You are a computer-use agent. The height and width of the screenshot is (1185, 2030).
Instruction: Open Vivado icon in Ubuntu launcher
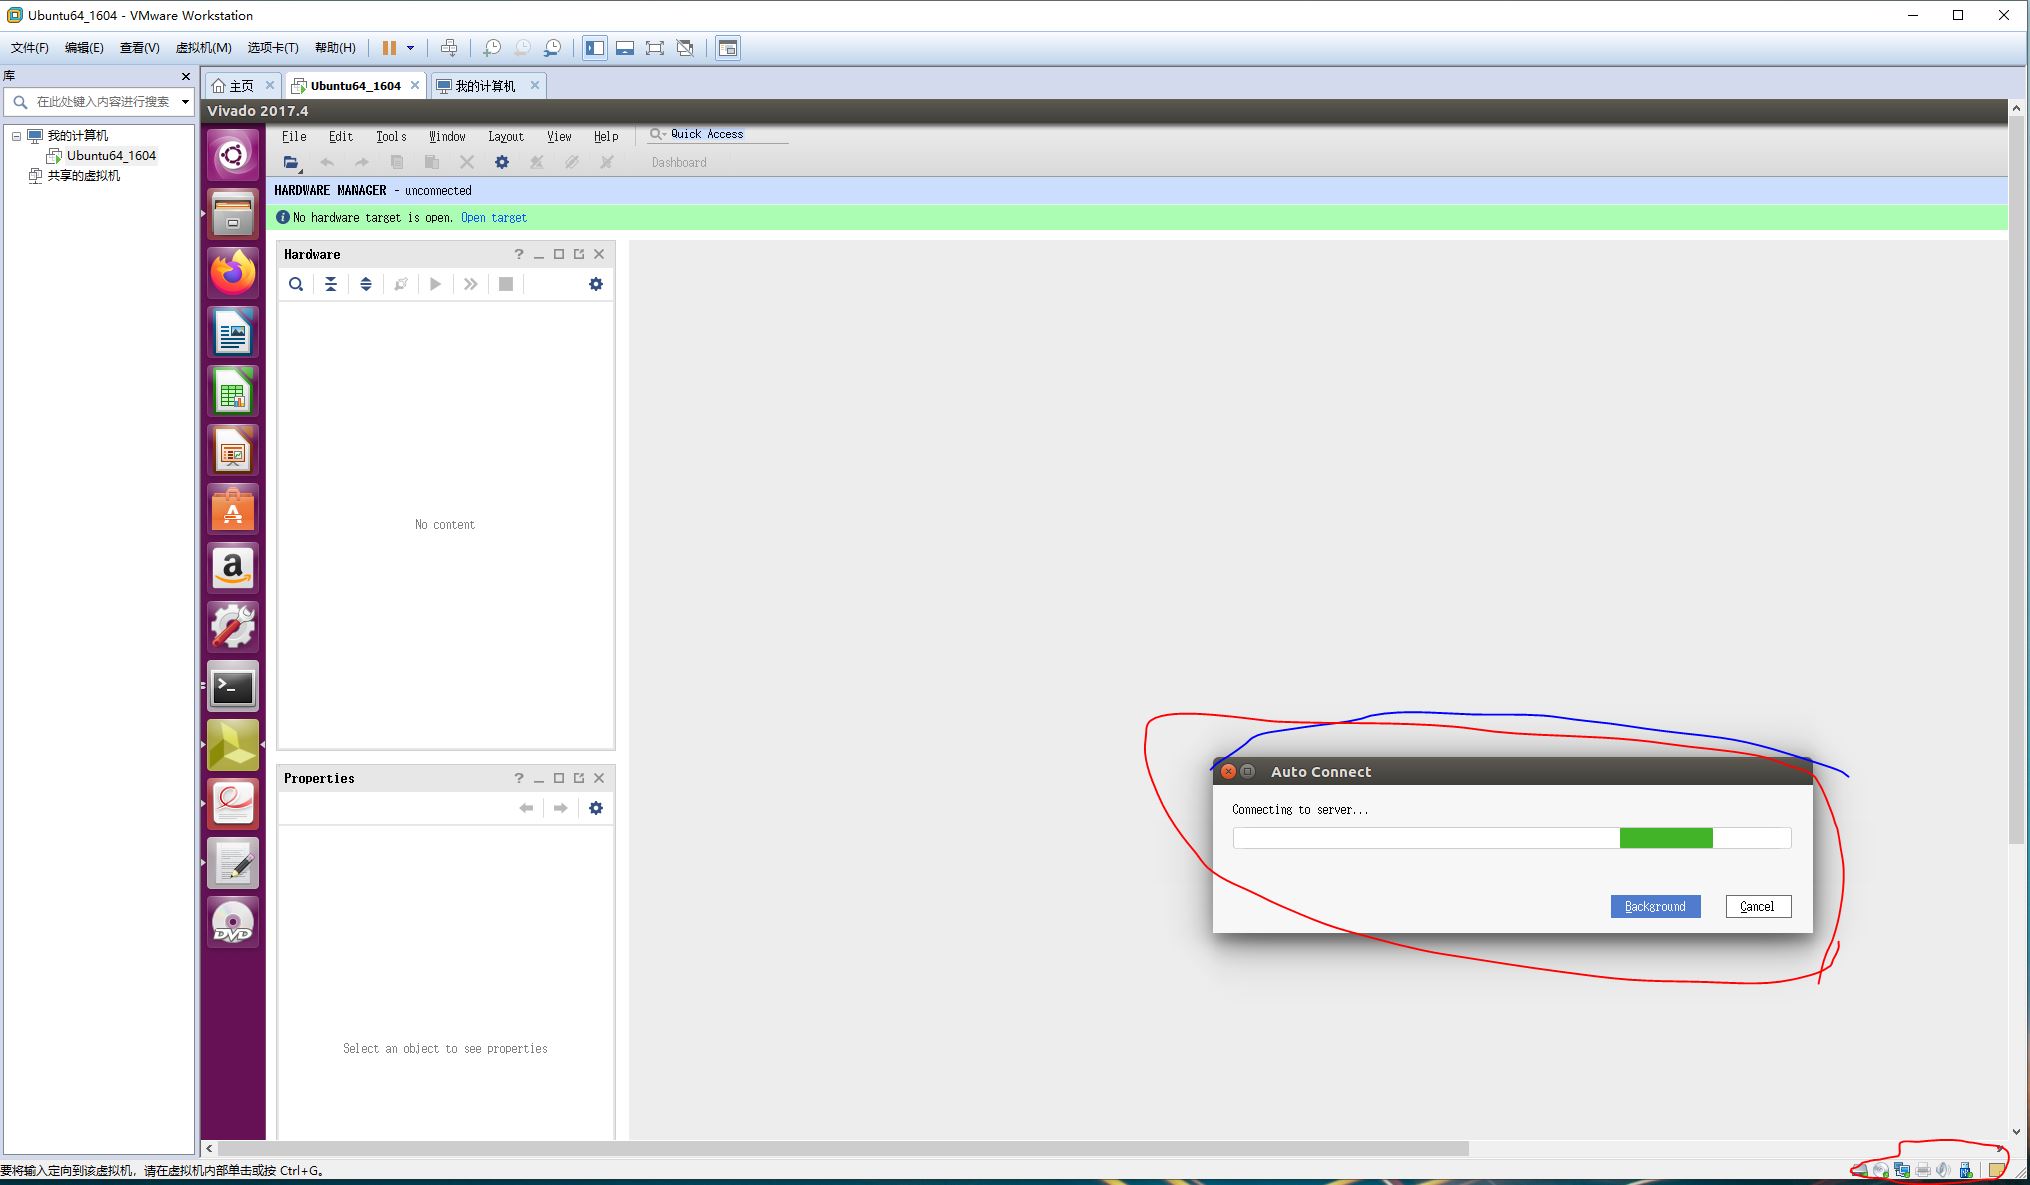tap(233, 746)
